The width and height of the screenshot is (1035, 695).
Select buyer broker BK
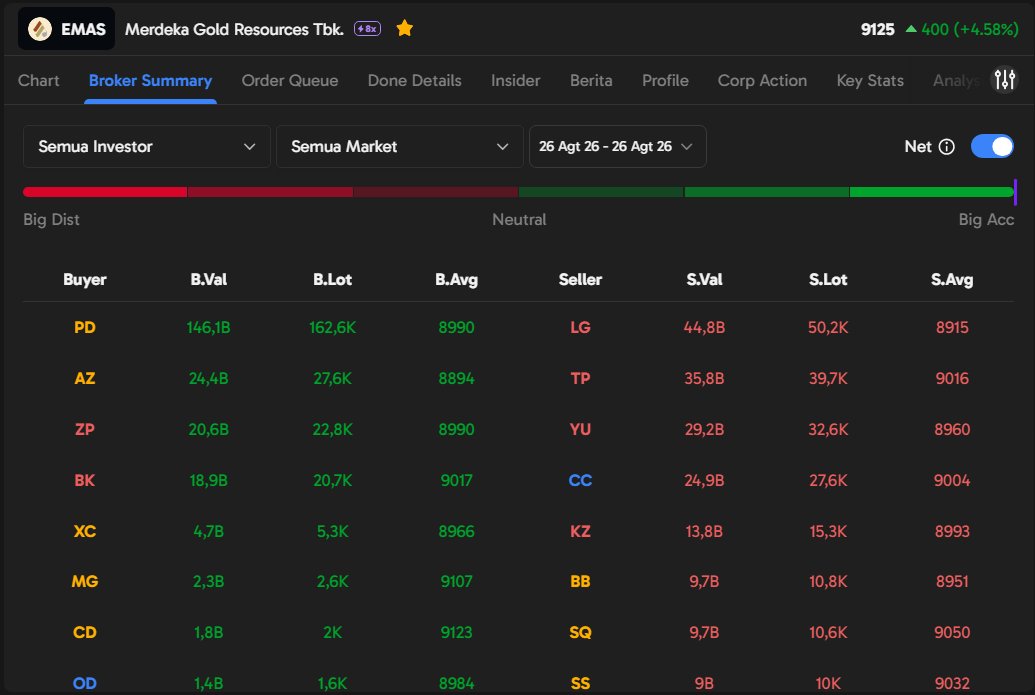point(84,480)
